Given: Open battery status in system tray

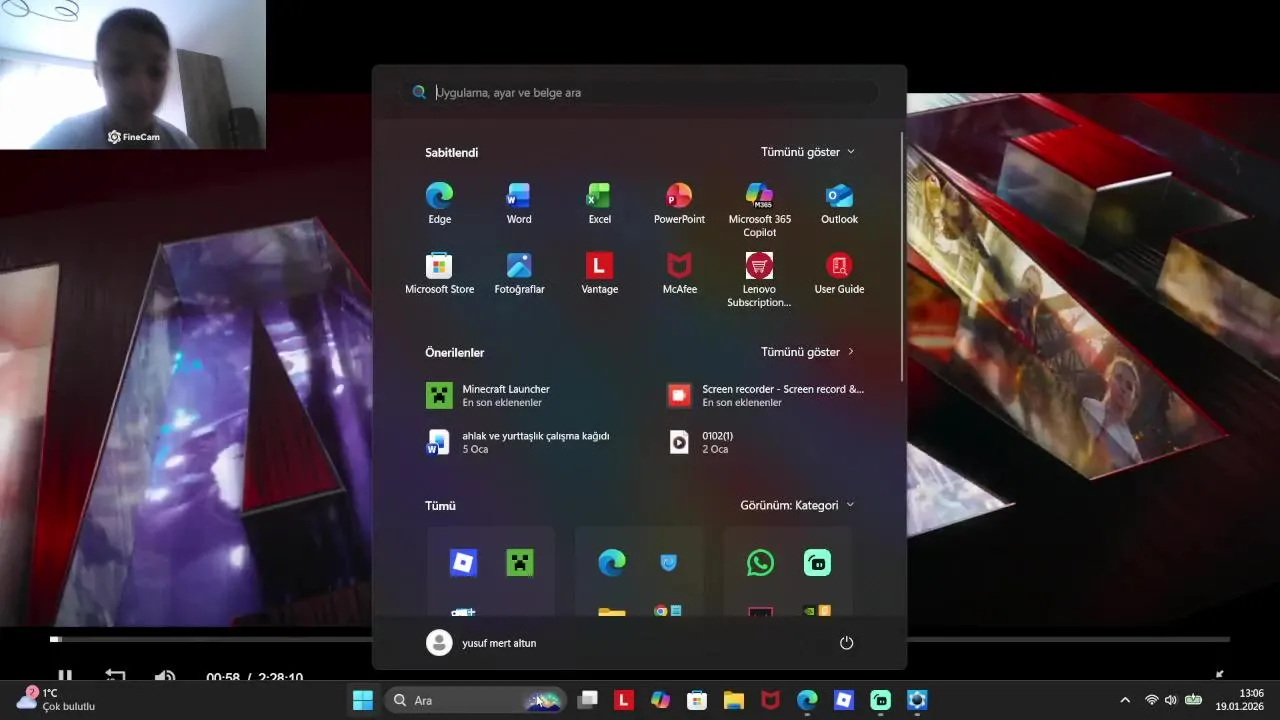Looking at the screenshot, I should click(x=1193, y=700).
